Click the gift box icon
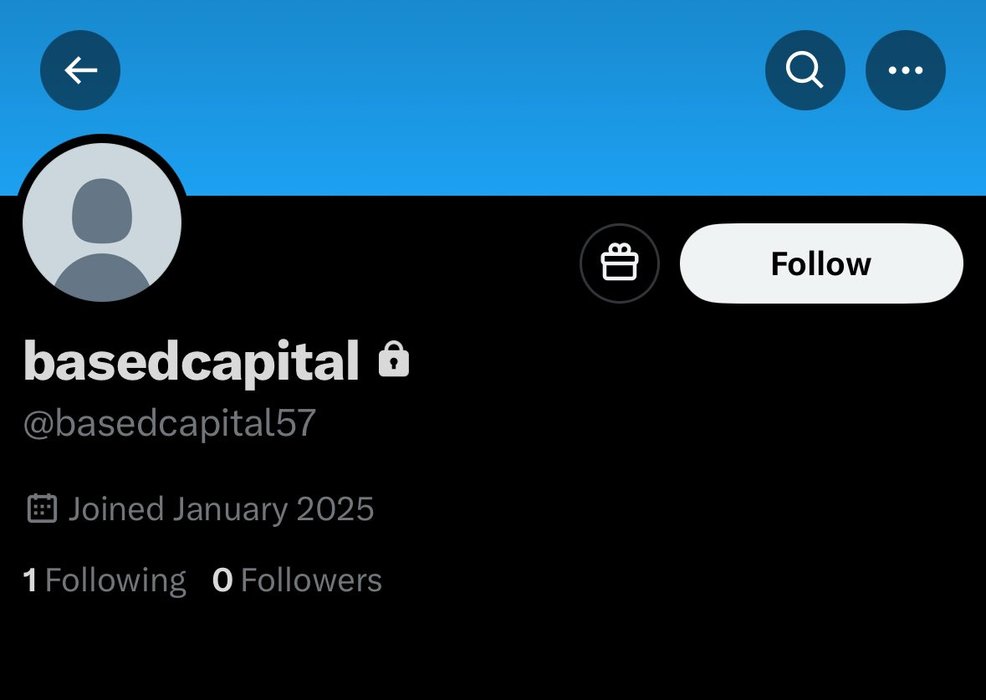This screenshot has width=986, height=700. click(619, 263)
